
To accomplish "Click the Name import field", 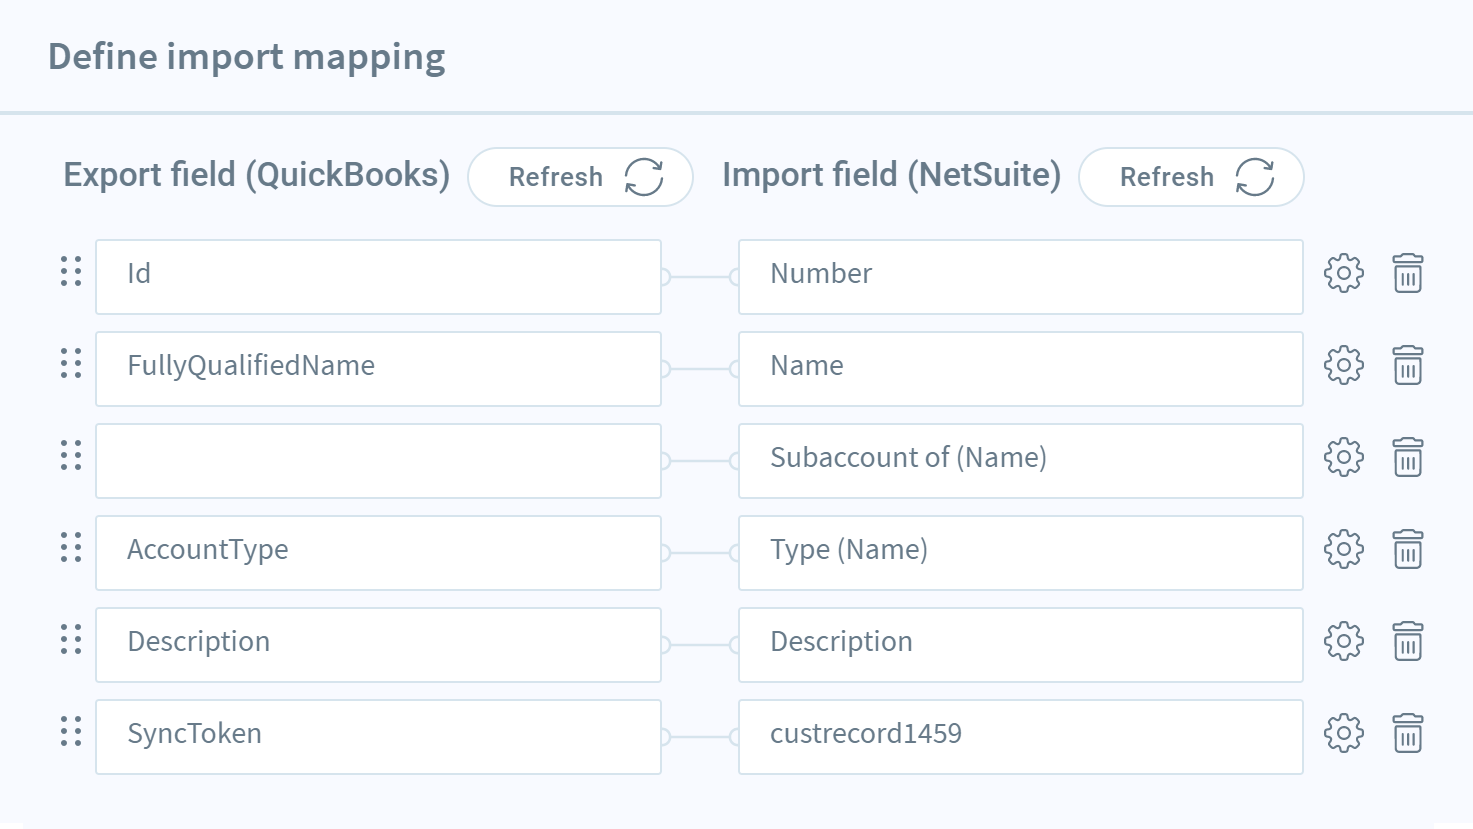I will (1021, 369).
